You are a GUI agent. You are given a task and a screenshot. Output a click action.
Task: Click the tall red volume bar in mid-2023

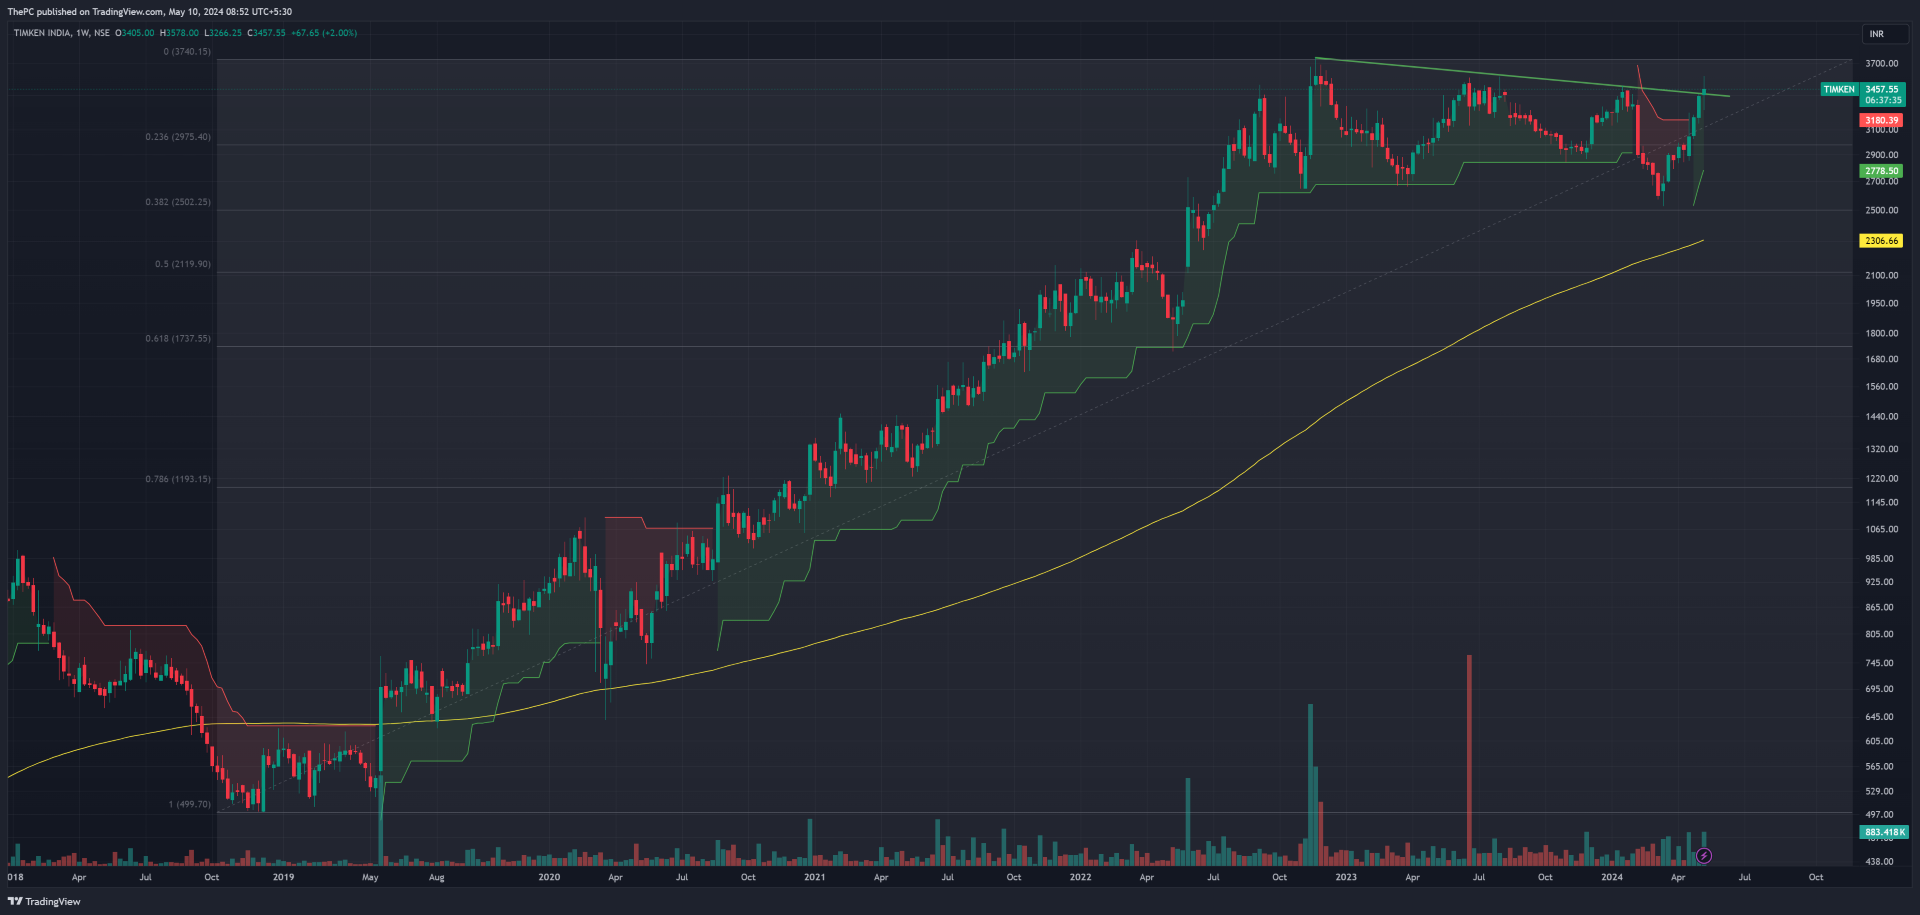tap(1469, 760)
